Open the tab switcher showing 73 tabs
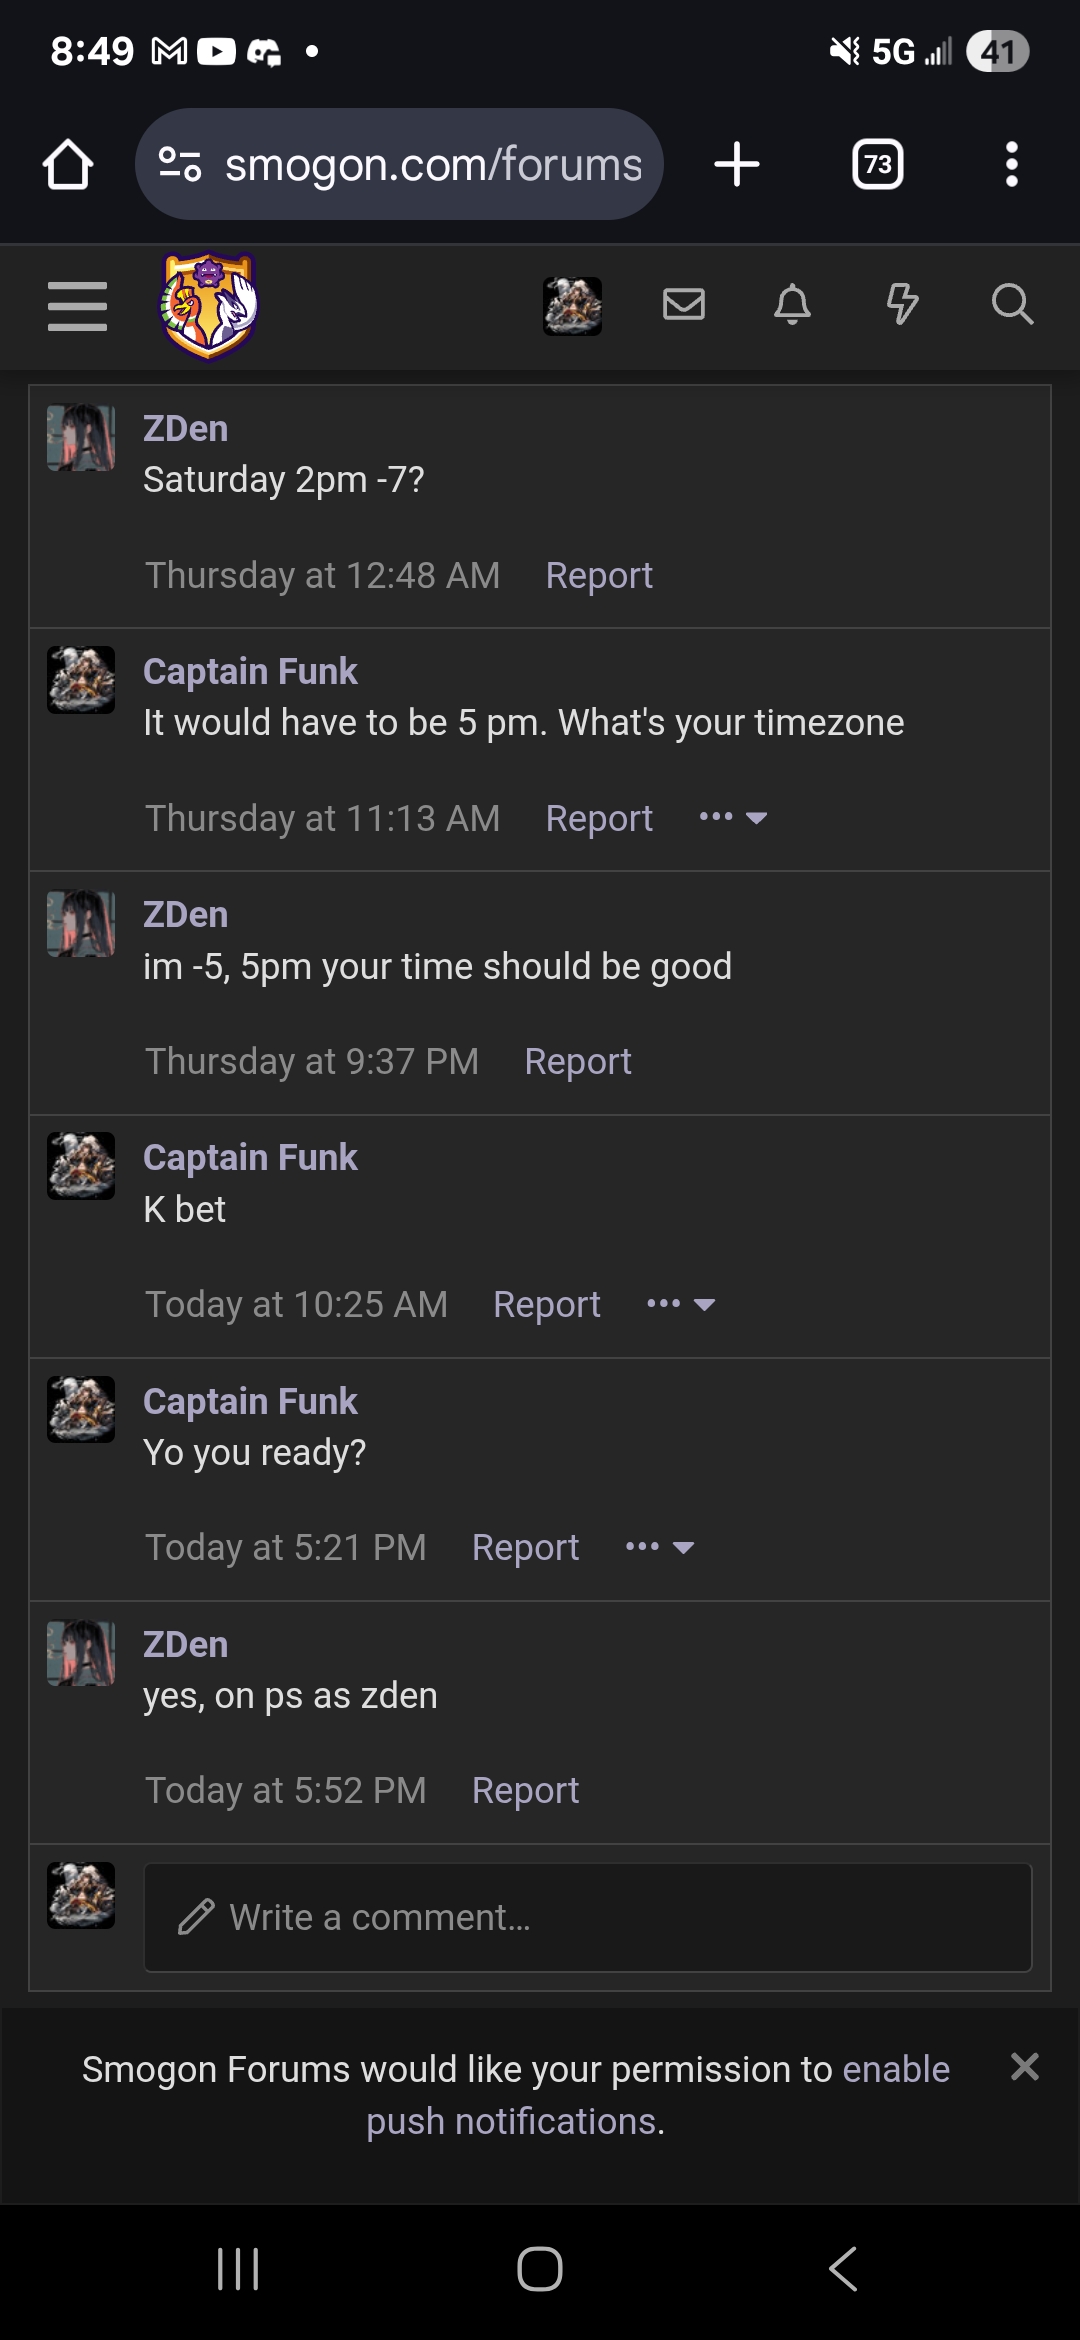Screen dimensions: 1080x2340 coord(877,164)
